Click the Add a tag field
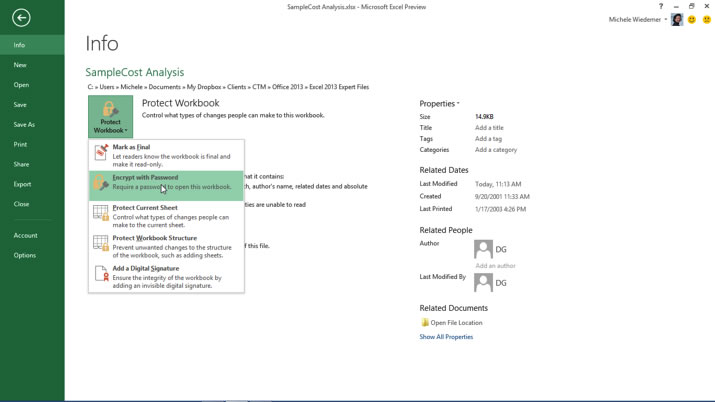The width and height of the screenshot is (715, 402). (x=488, y=139)
